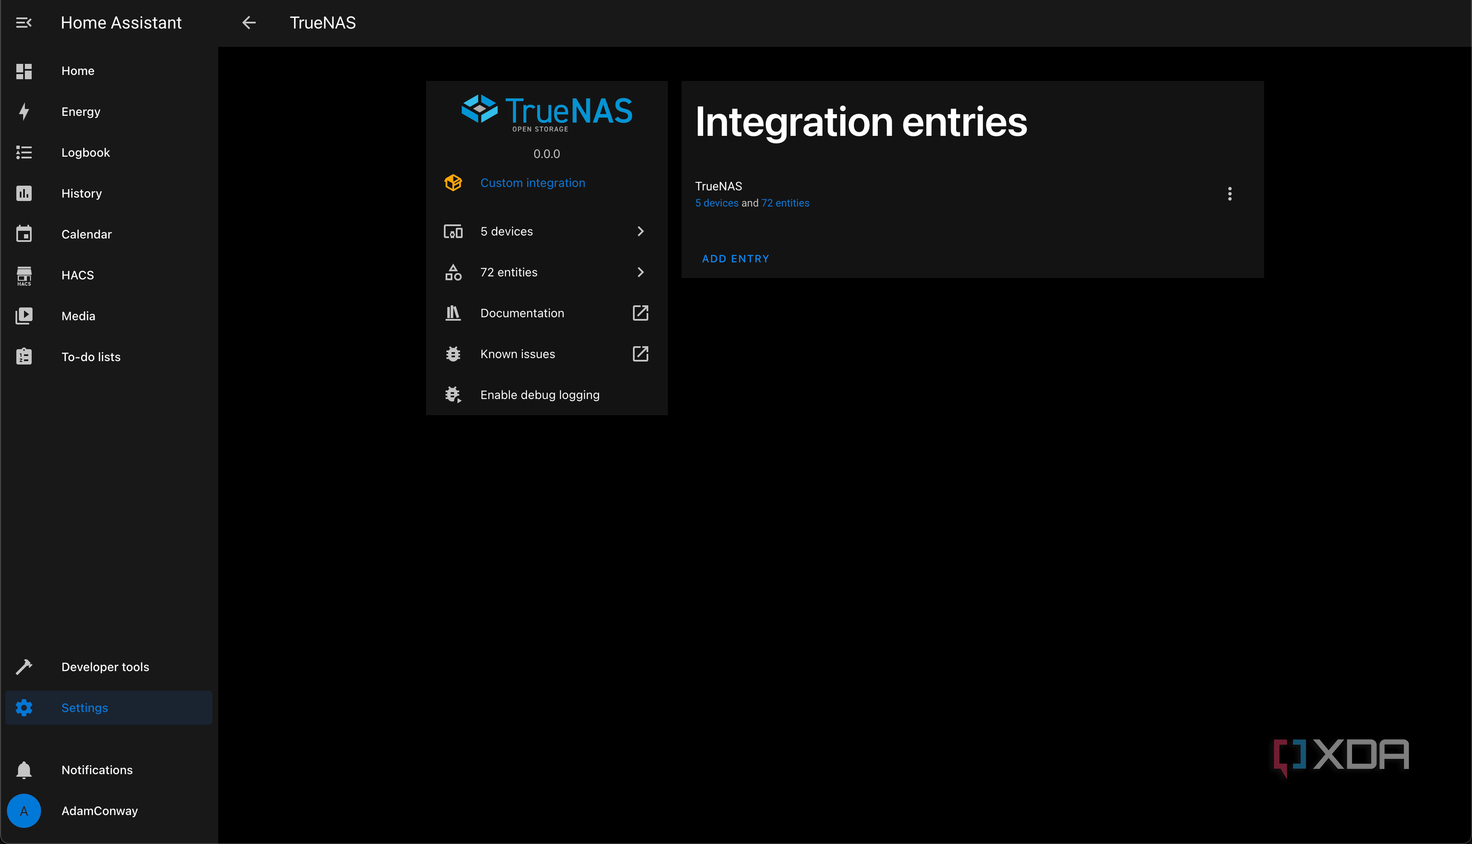Select History in the sidebar menu

click(109, 194)
